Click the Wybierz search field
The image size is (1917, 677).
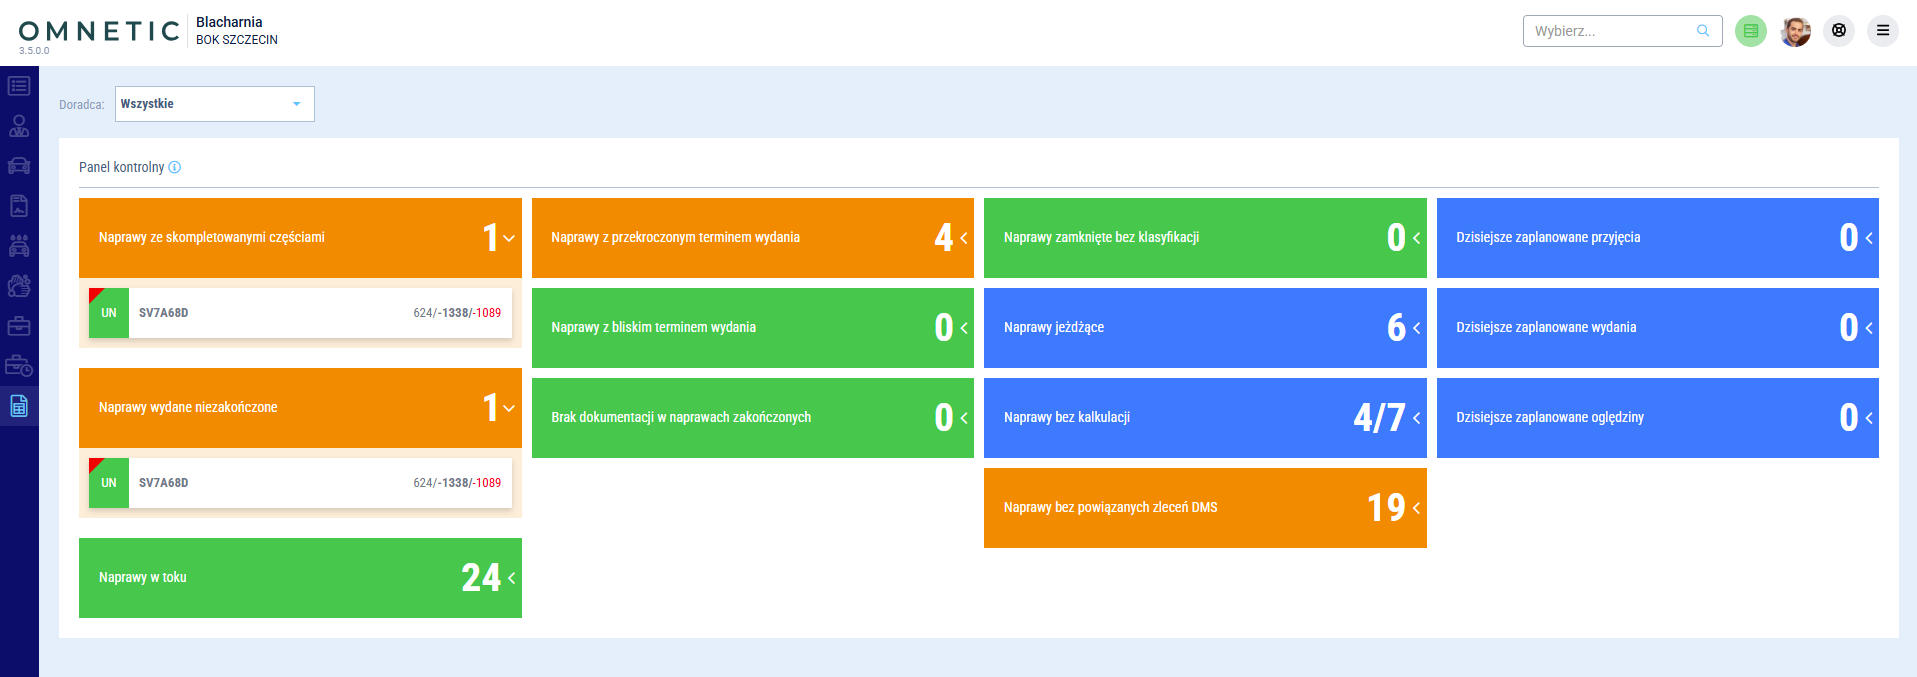click(1612, 31)
